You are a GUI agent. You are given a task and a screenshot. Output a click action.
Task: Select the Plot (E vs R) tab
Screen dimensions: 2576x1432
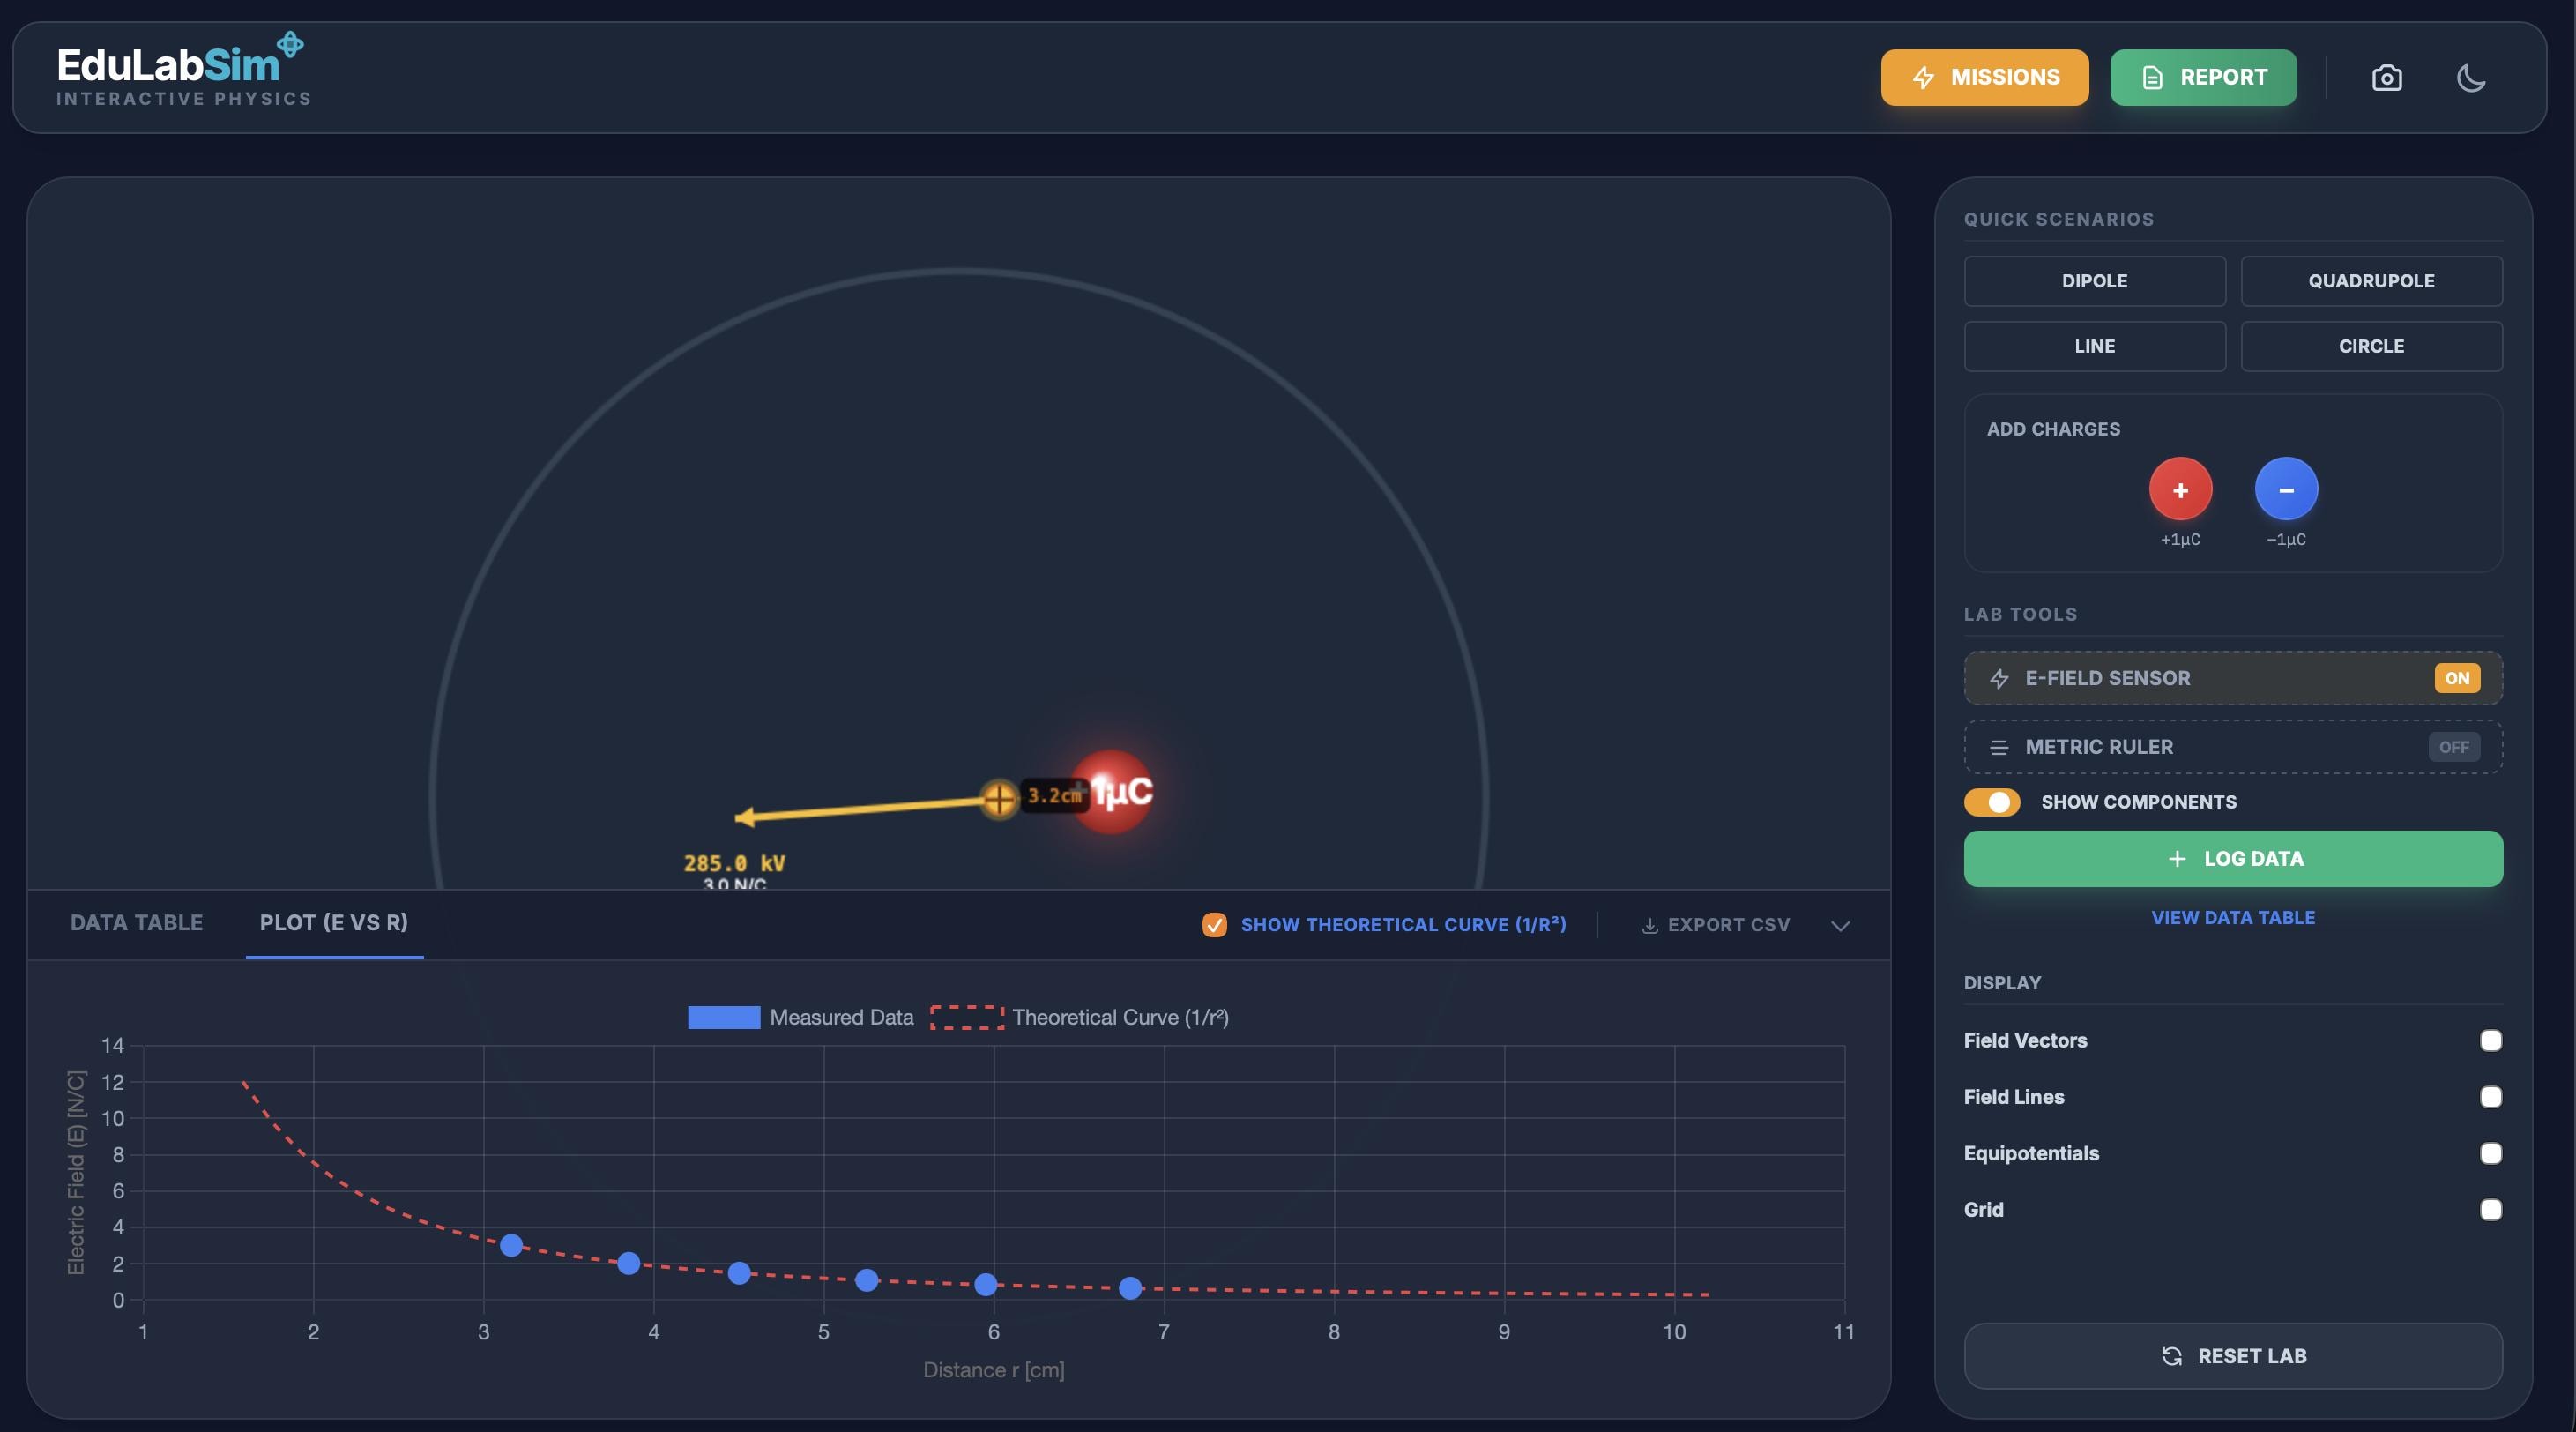point(334,922)
